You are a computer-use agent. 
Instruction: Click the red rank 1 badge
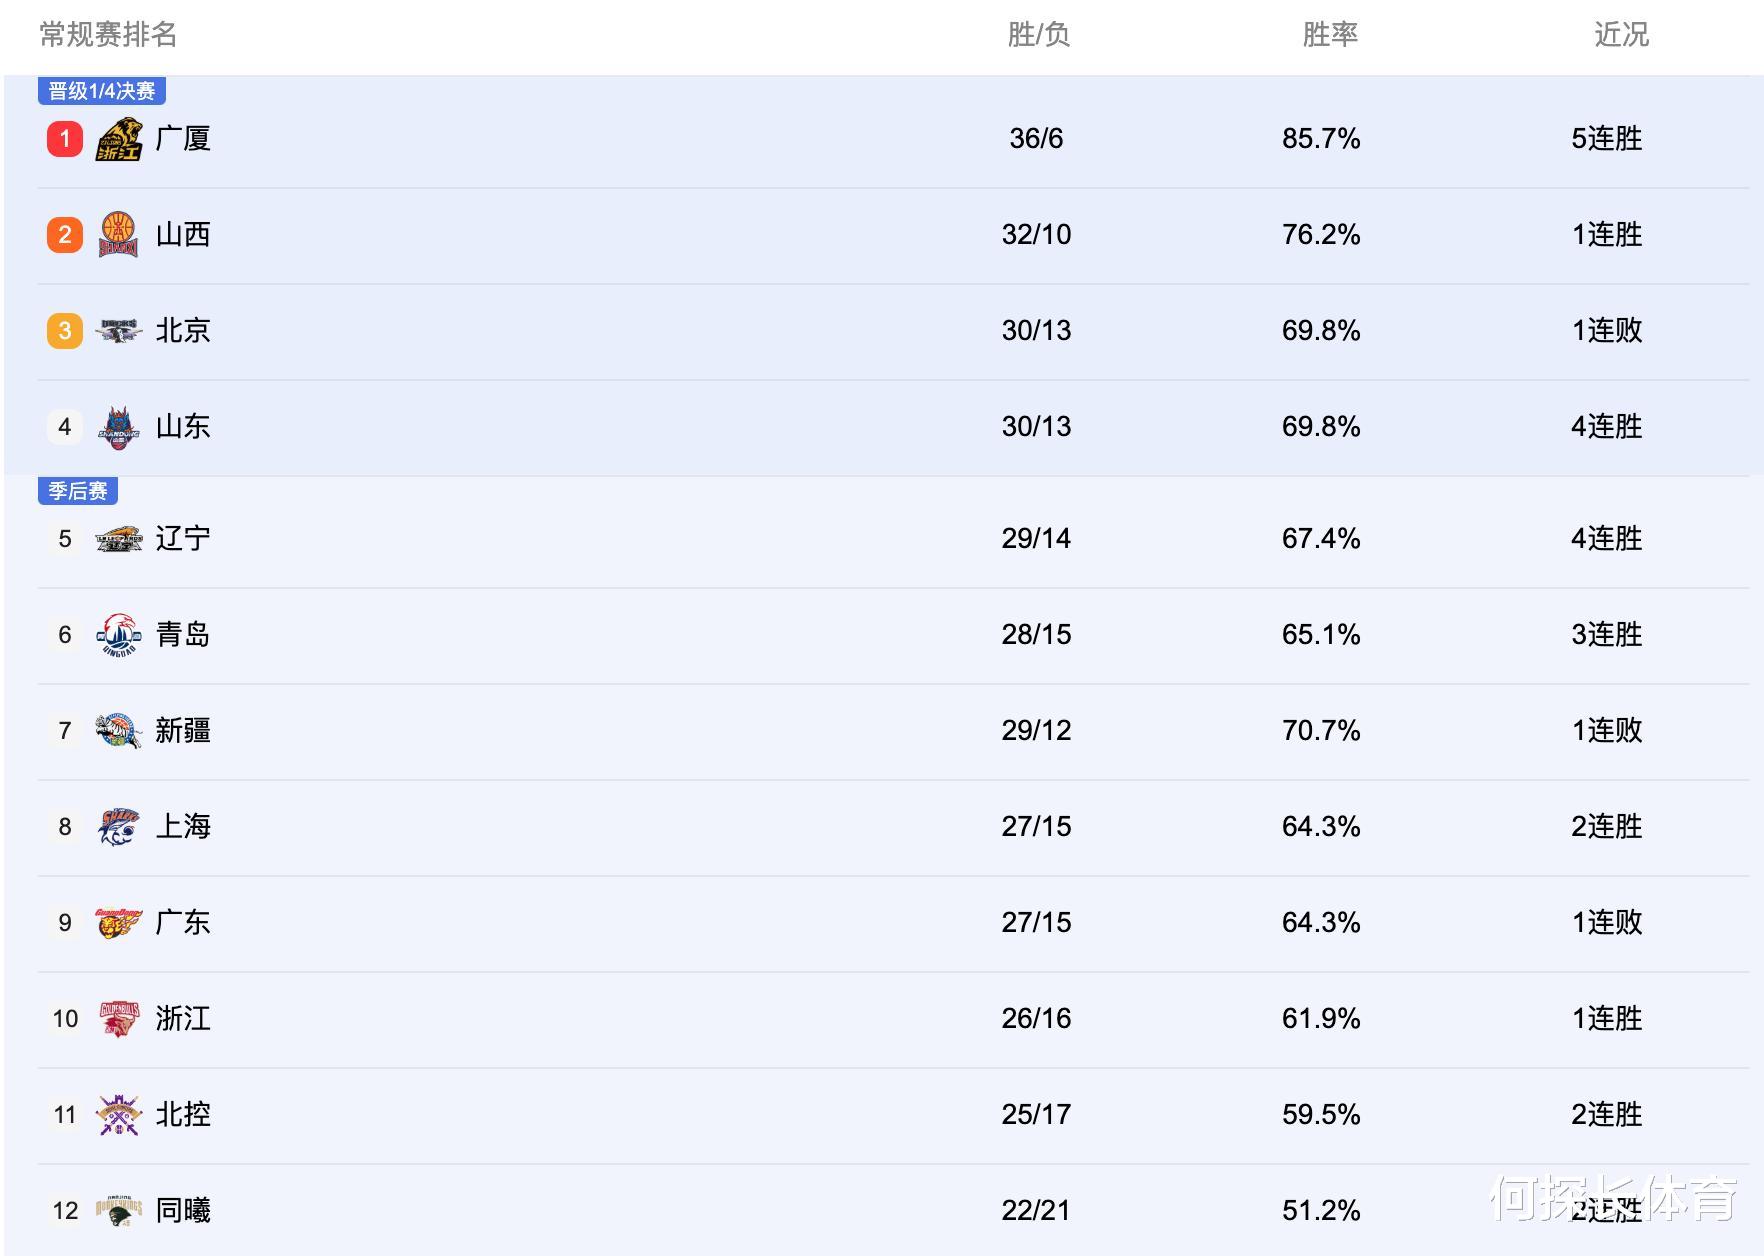pyautogui.click(x=65, y=139)
